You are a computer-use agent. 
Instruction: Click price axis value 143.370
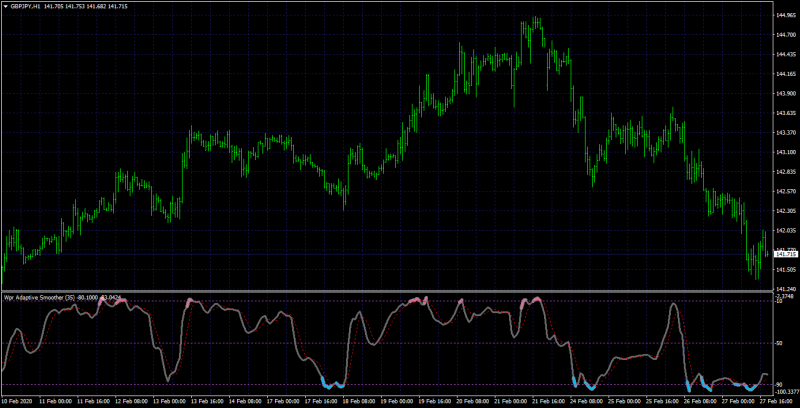[786, 133]
